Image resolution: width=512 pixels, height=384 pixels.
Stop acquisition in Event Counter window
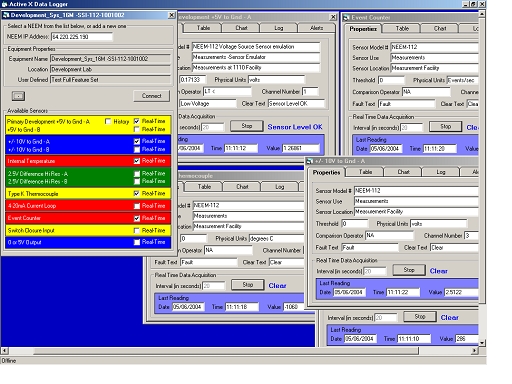point(446,127)
